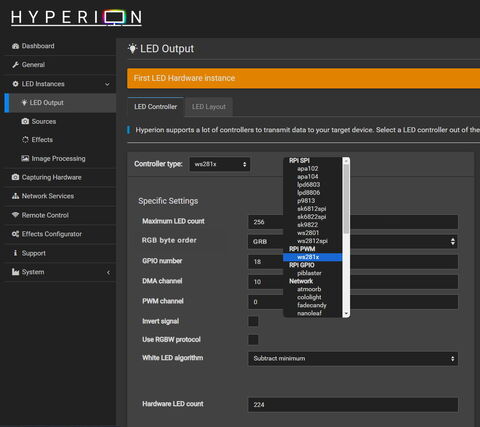The width and height of the screenshot is (480, 427).
Task: Click the Hardware LED count field
Action: click(x=353, y=405)
